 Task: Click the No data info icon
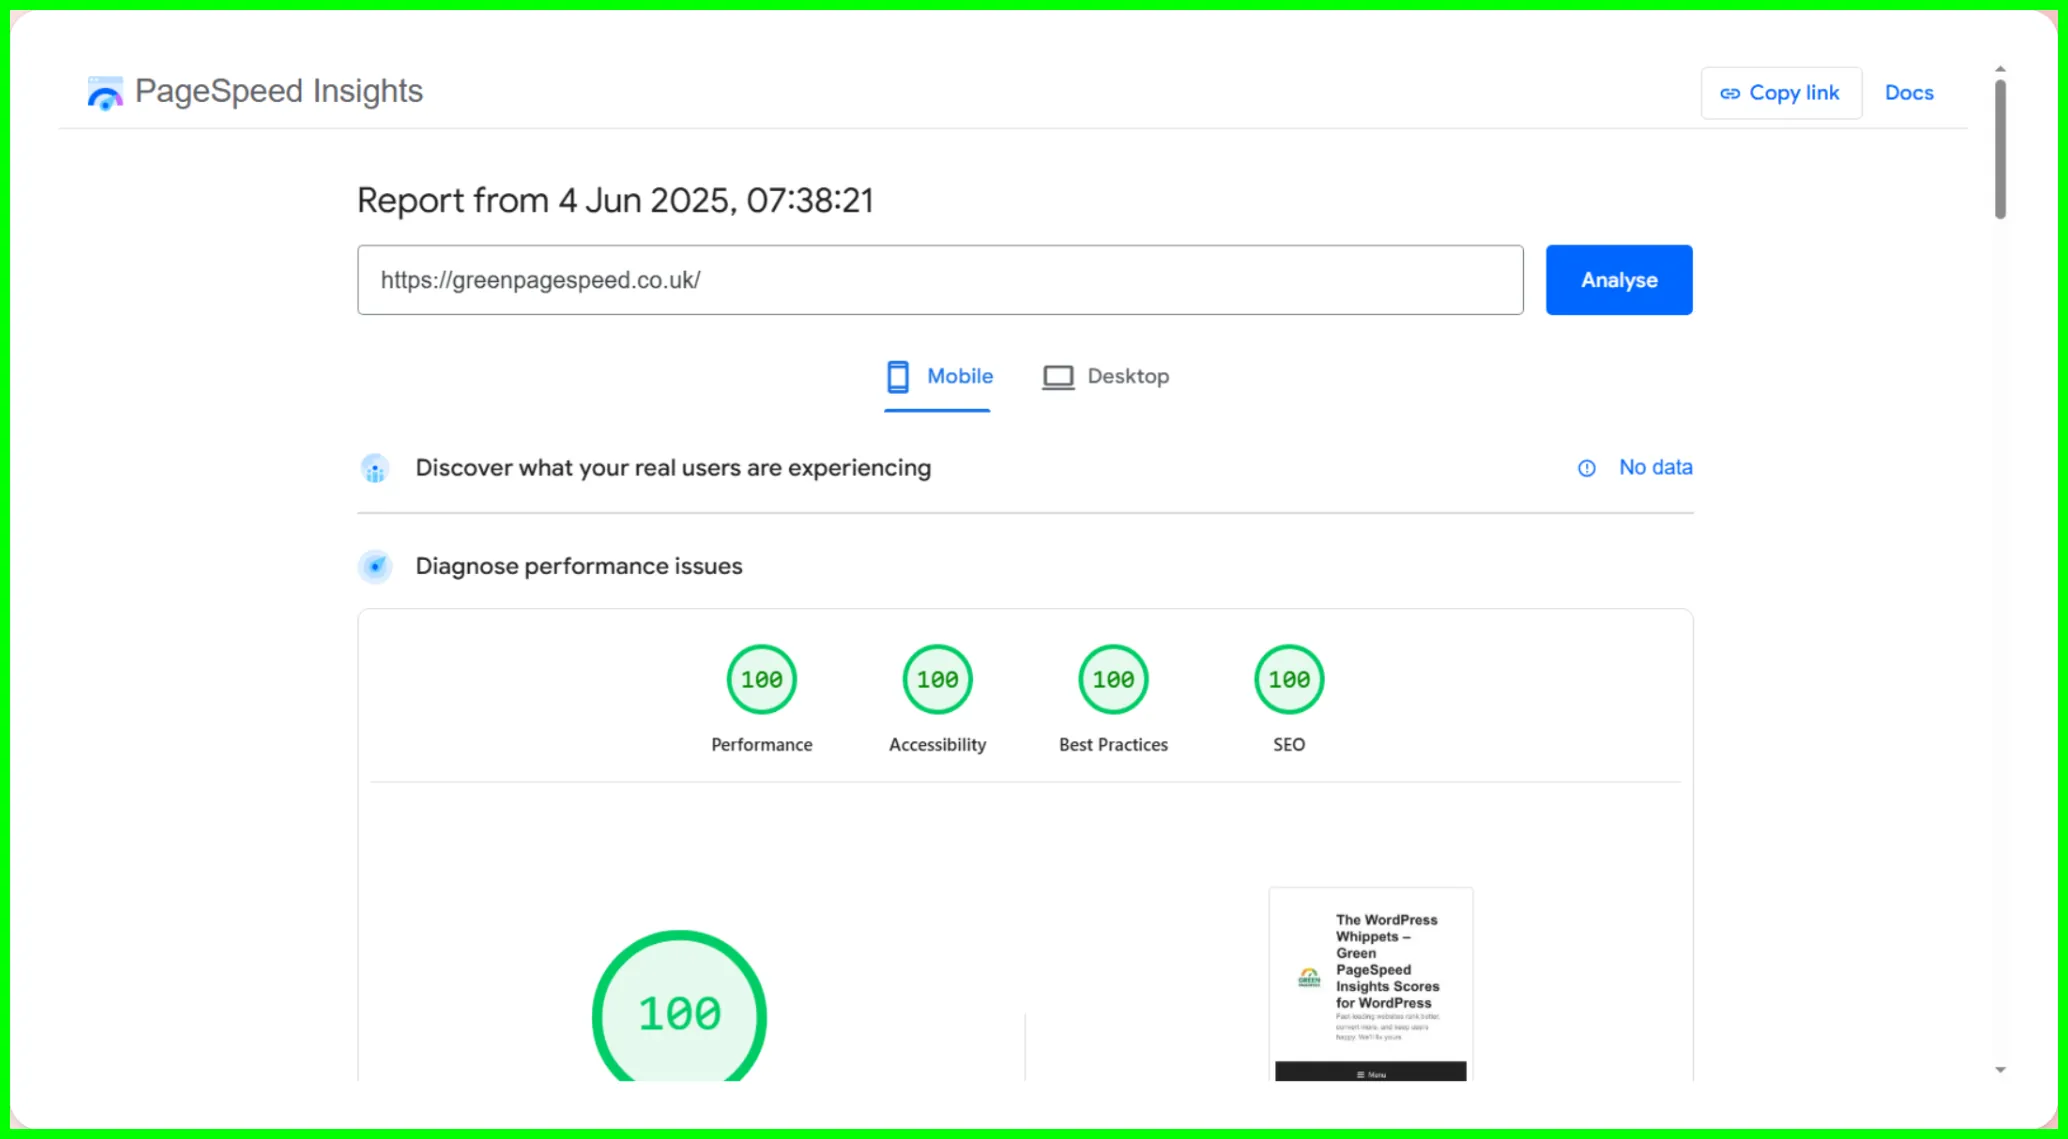point(1586,468)
